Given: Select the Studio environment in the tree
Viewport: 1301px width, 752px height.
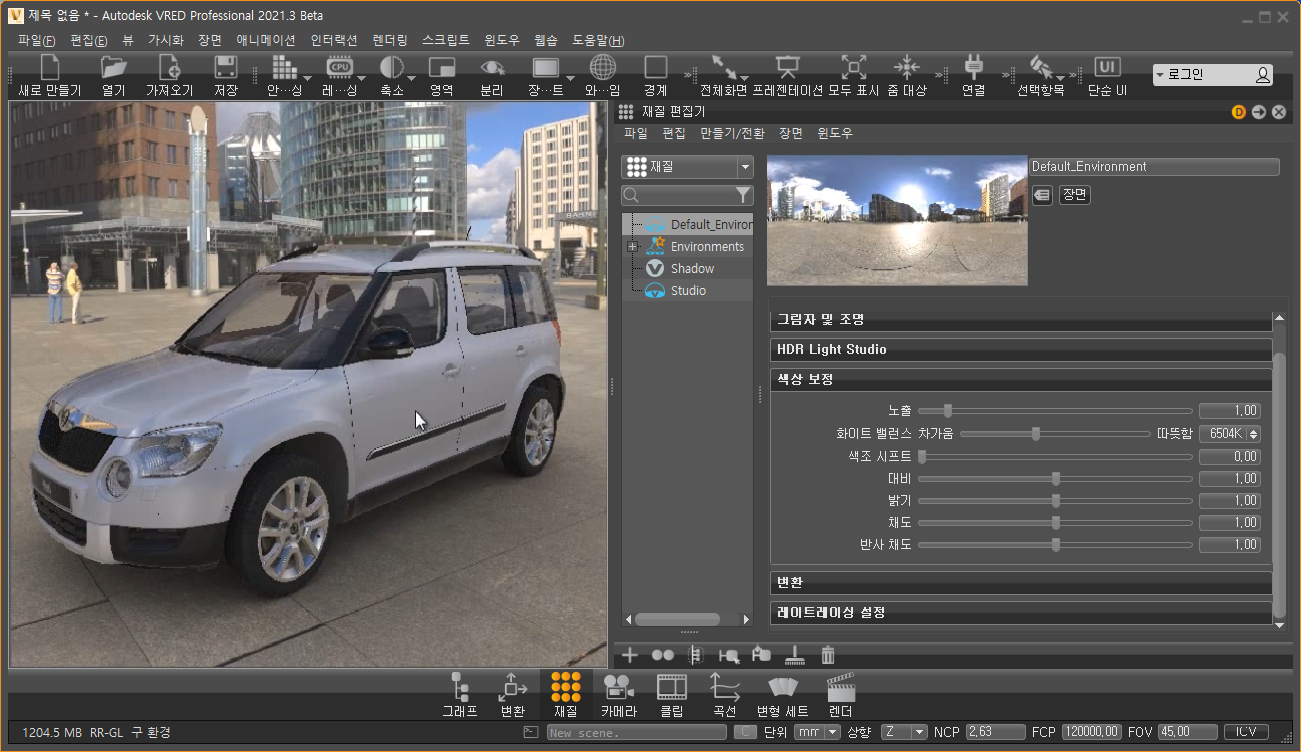Looking at the screenshot, I should tap(688, 291).
